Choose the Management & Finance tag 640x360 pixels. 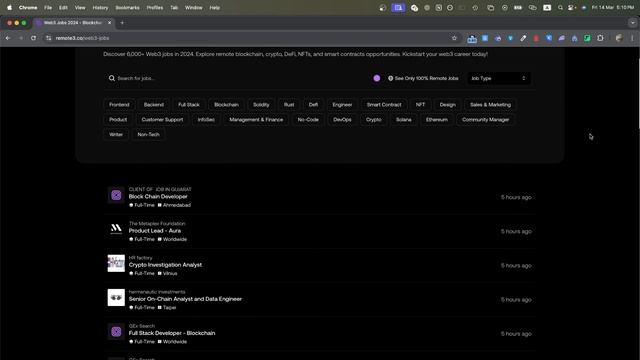pyautogui.click(x=256, y=120)
